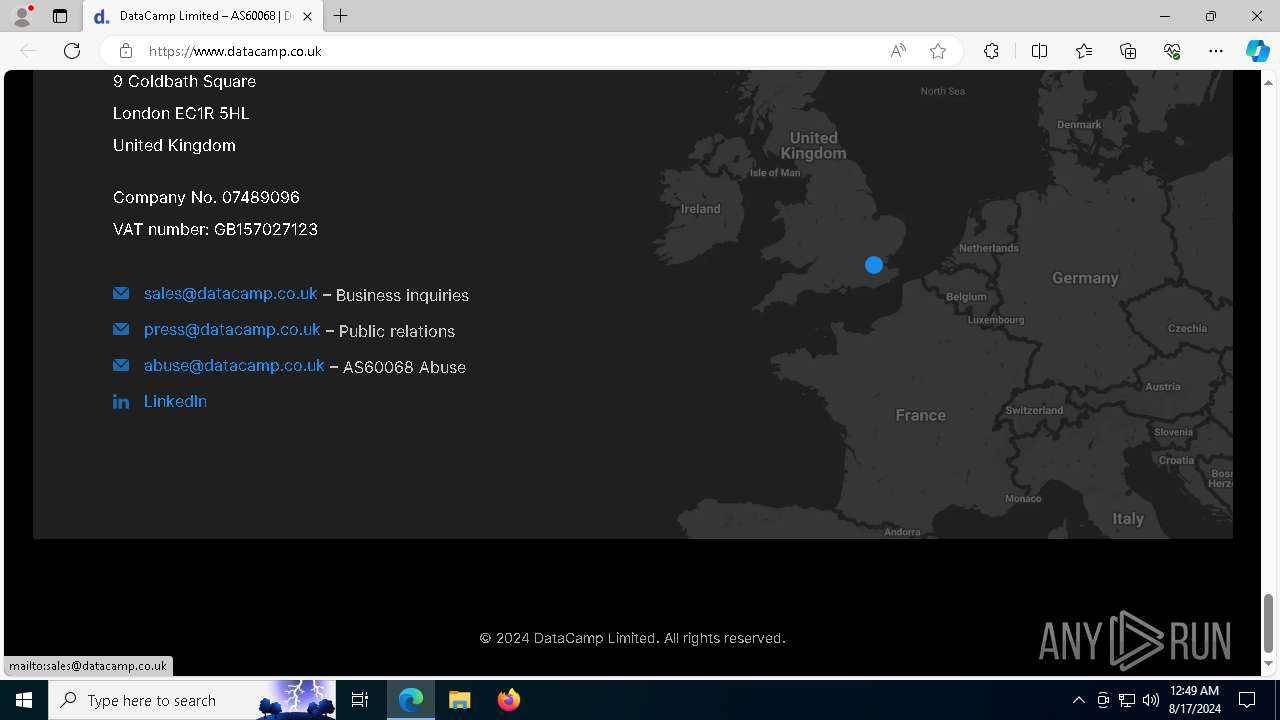Click the envelope icon beside abuse email
This screenshot has height=720, width=1280.
(121, 366)
